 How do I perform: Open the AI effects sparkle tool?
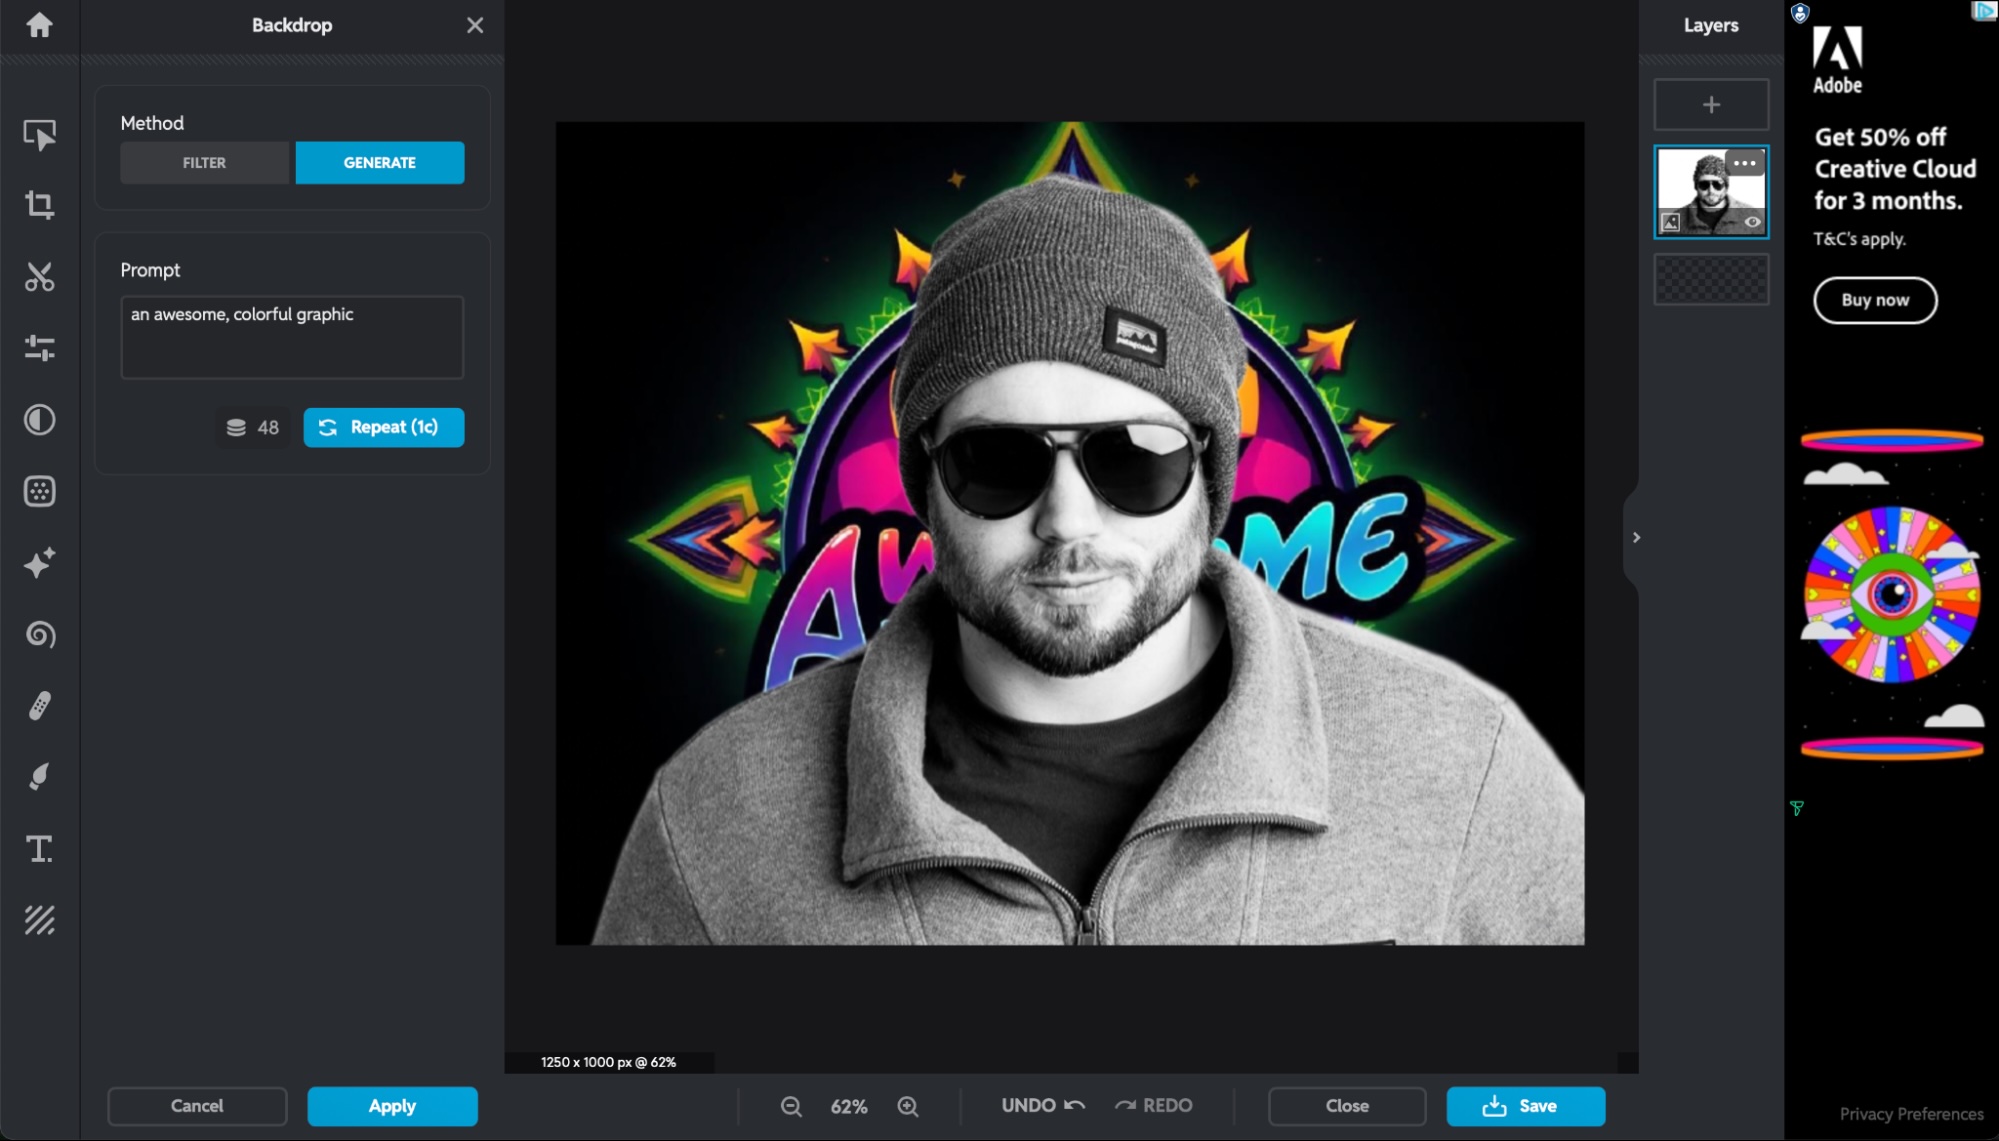pos(39,563)
